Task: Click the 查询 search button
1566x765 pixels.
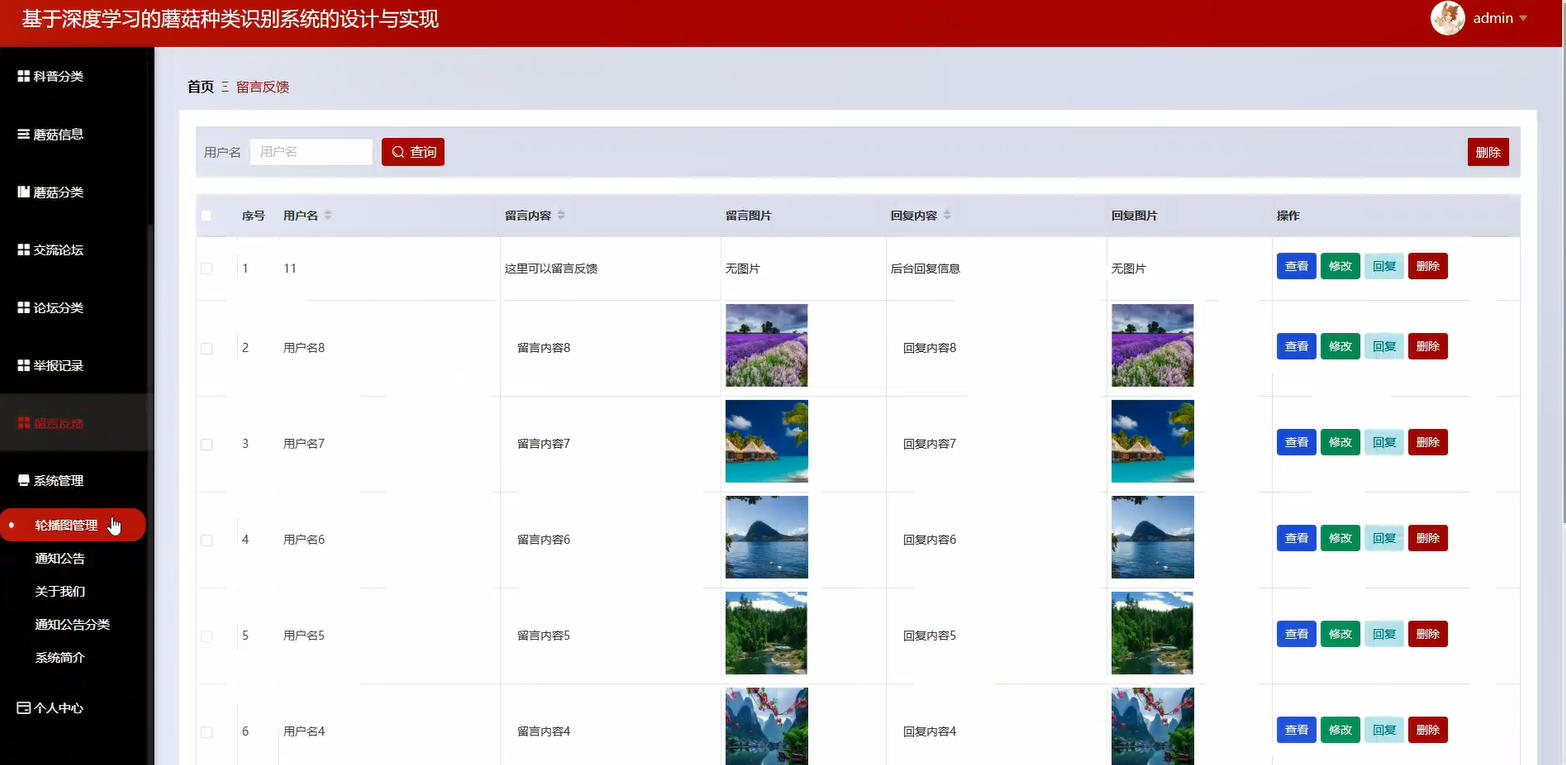Action: click(x=413, y=152)
